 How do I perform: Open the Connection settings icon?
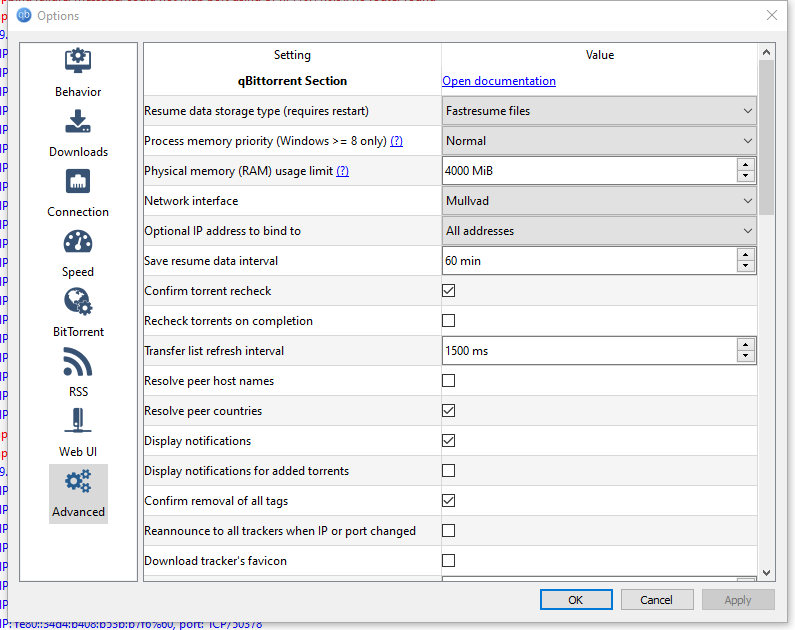[x=78, y=181]
